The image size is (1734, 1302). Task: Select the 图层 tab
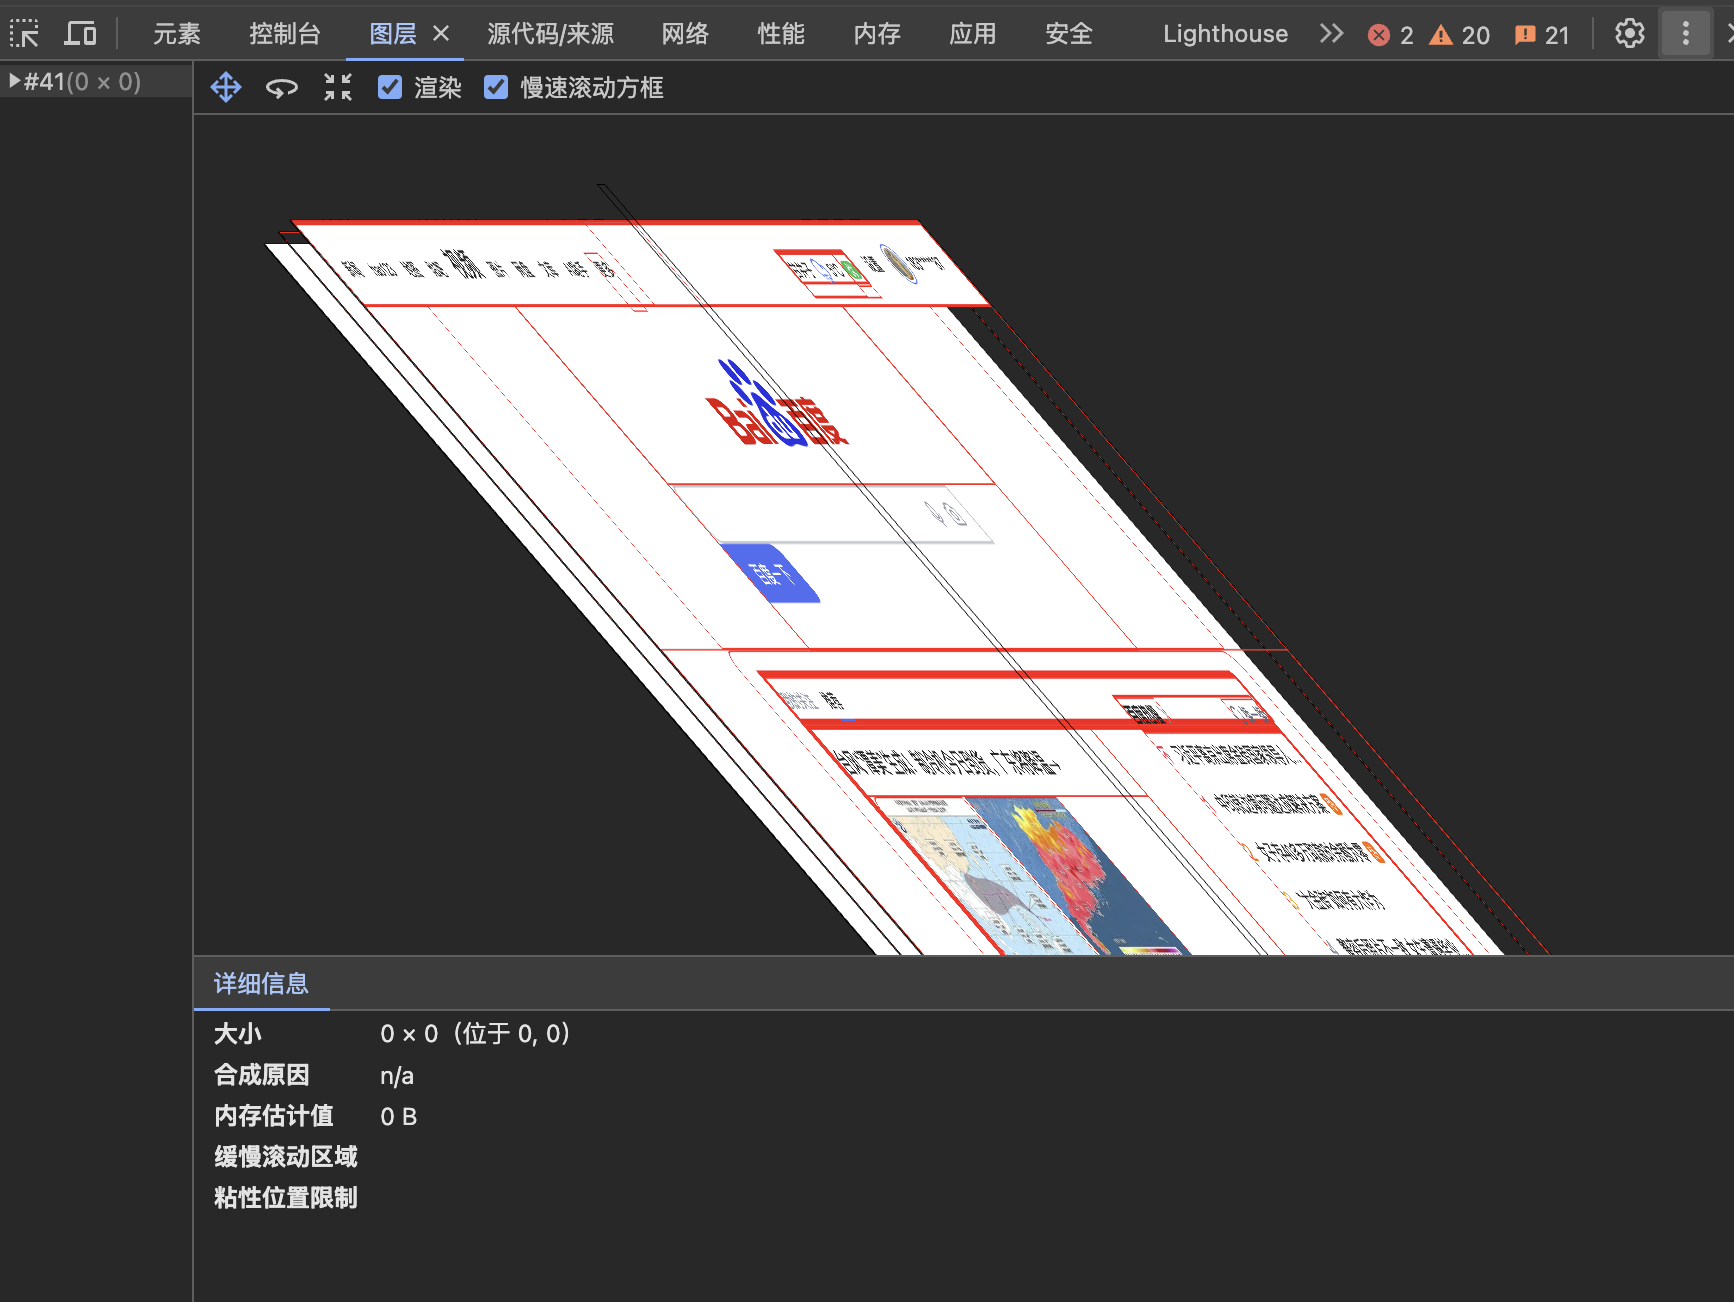click(393, 34)
